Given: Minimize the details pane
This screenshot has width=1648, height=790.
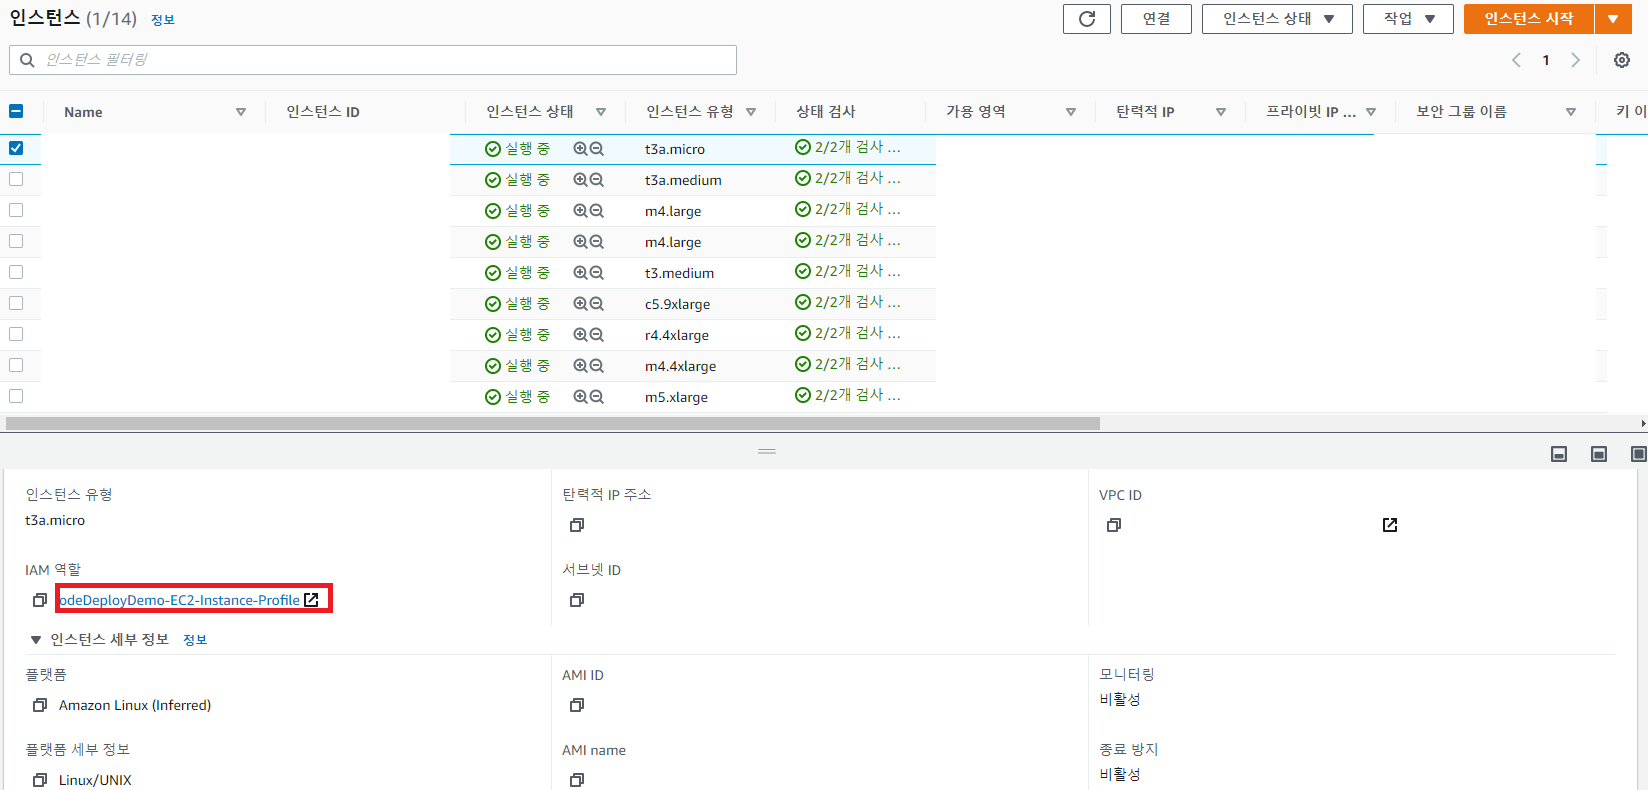Looking at the screenshot, I should click(x=1559, y=454).
